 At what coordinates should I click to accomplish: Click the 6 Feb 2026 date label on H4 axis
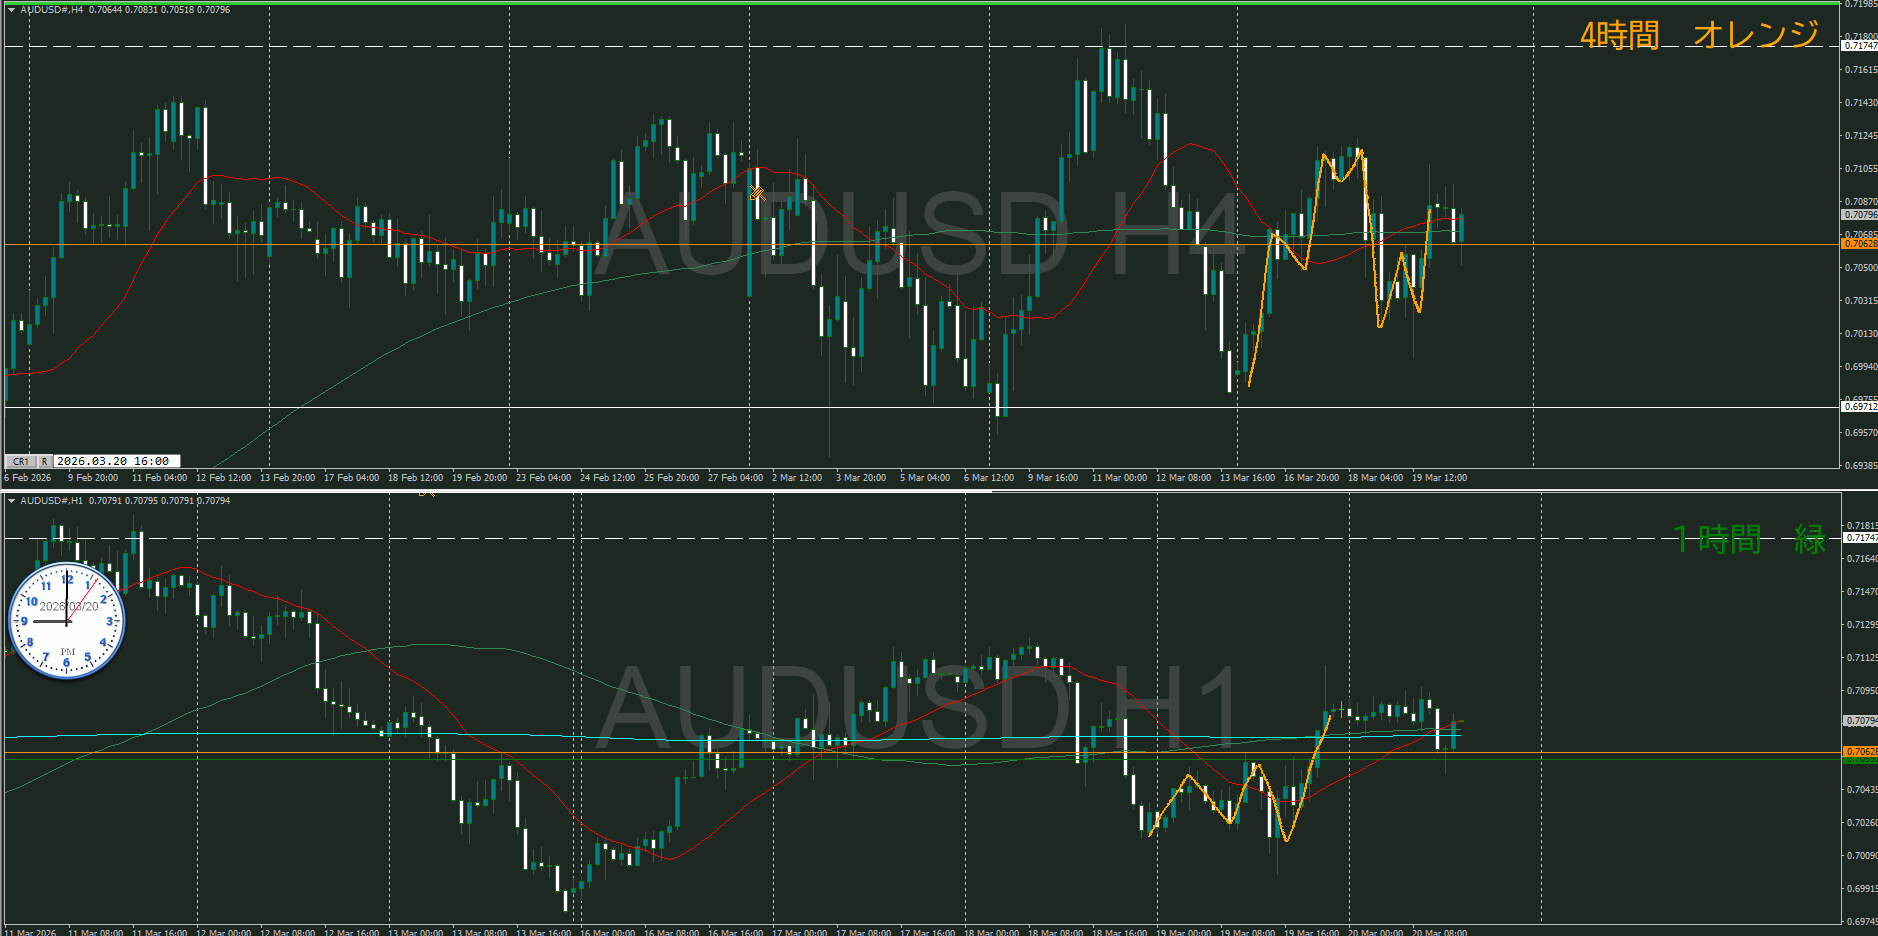pyautogui.click(x=28, y=478)
